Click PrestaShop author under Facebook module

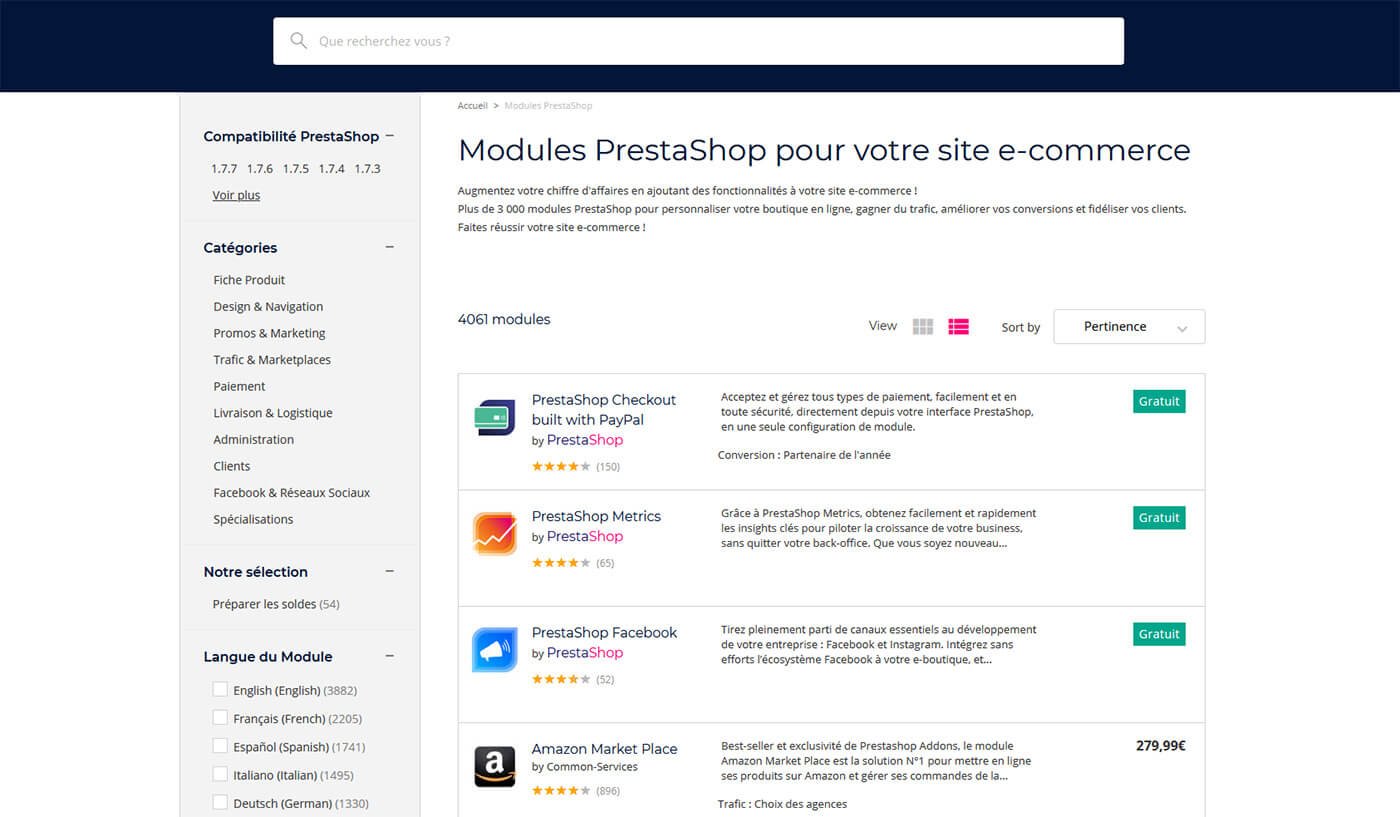tap(585, 653)
